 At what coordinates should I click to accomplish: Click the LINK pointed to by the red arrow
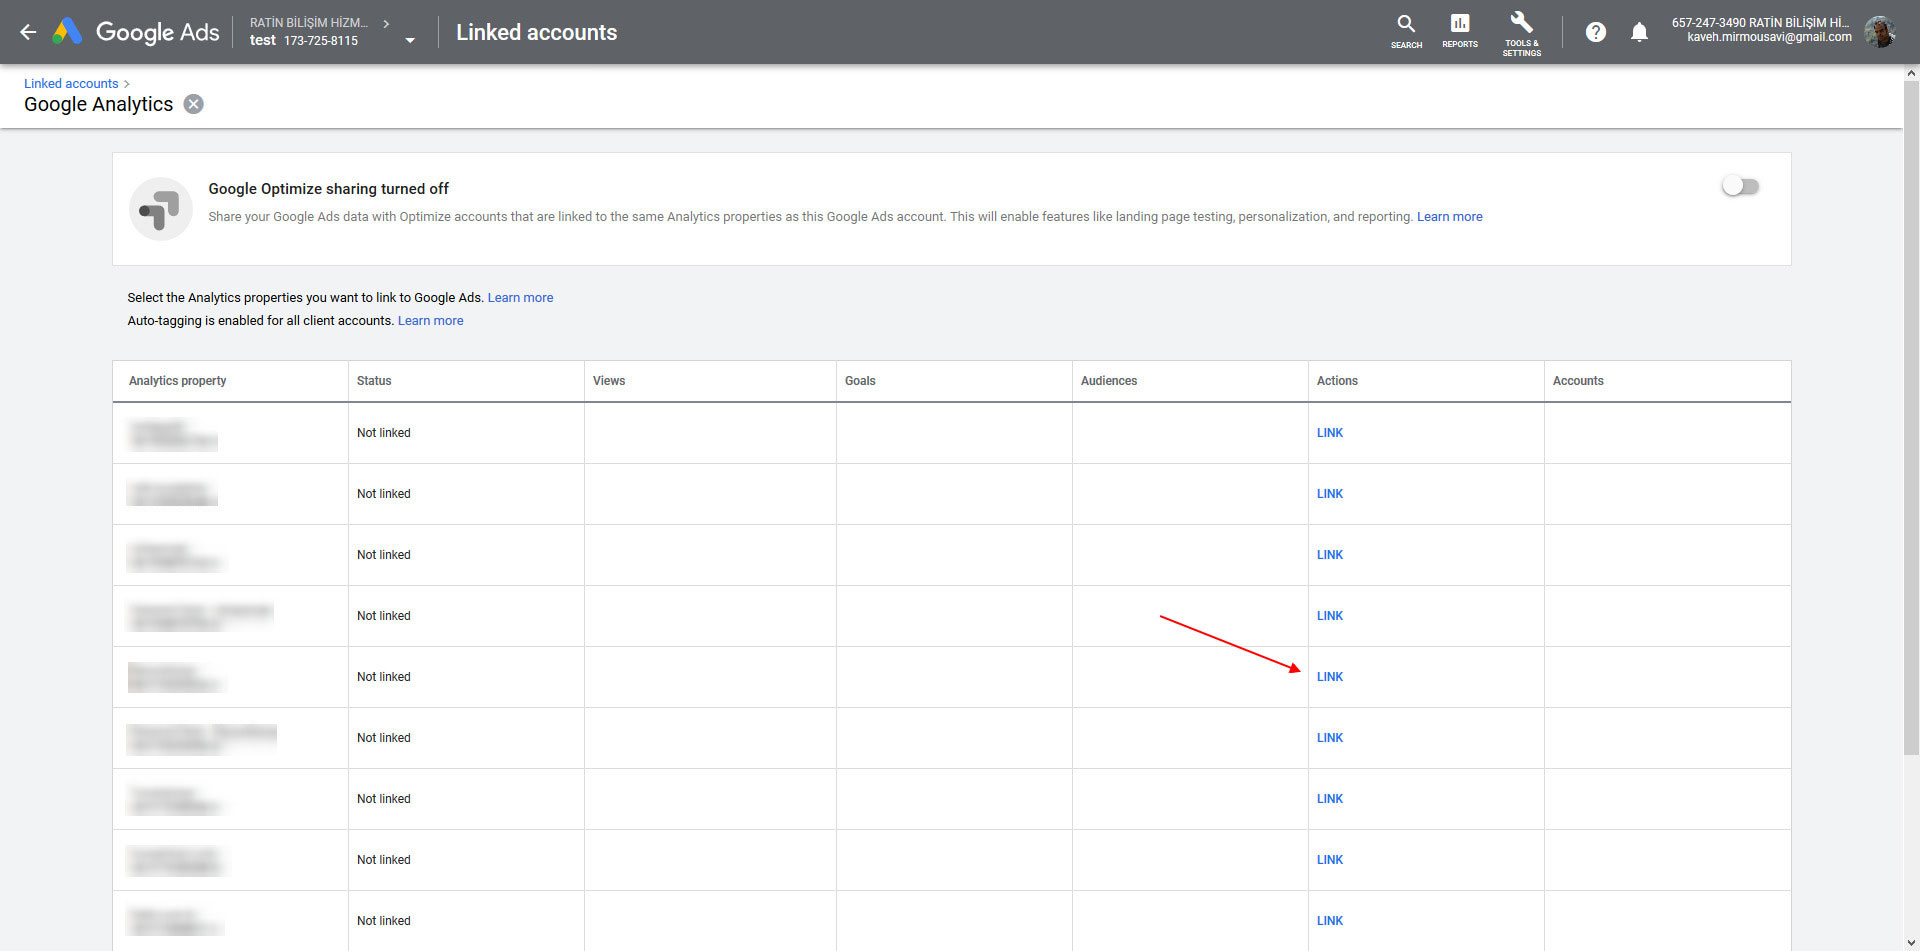pyautogui.click(x=1329, y=677)
